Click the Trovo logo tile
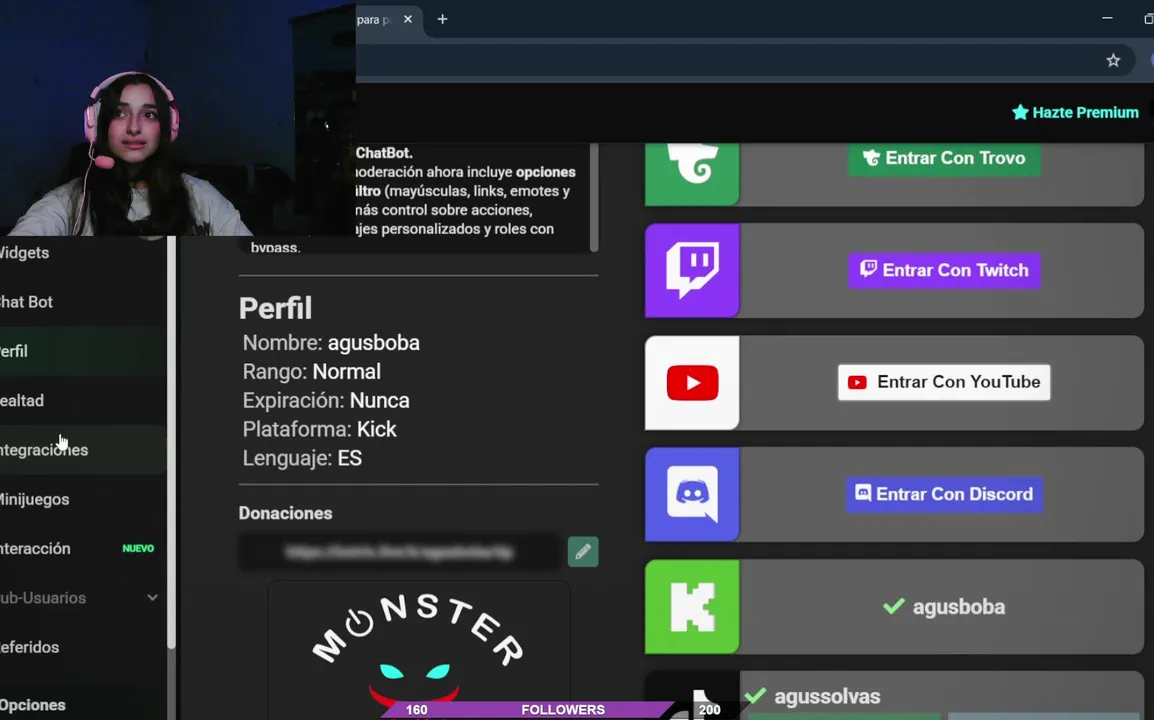The height and width of the screenshot is (720, 1154). tap(692, 174)
